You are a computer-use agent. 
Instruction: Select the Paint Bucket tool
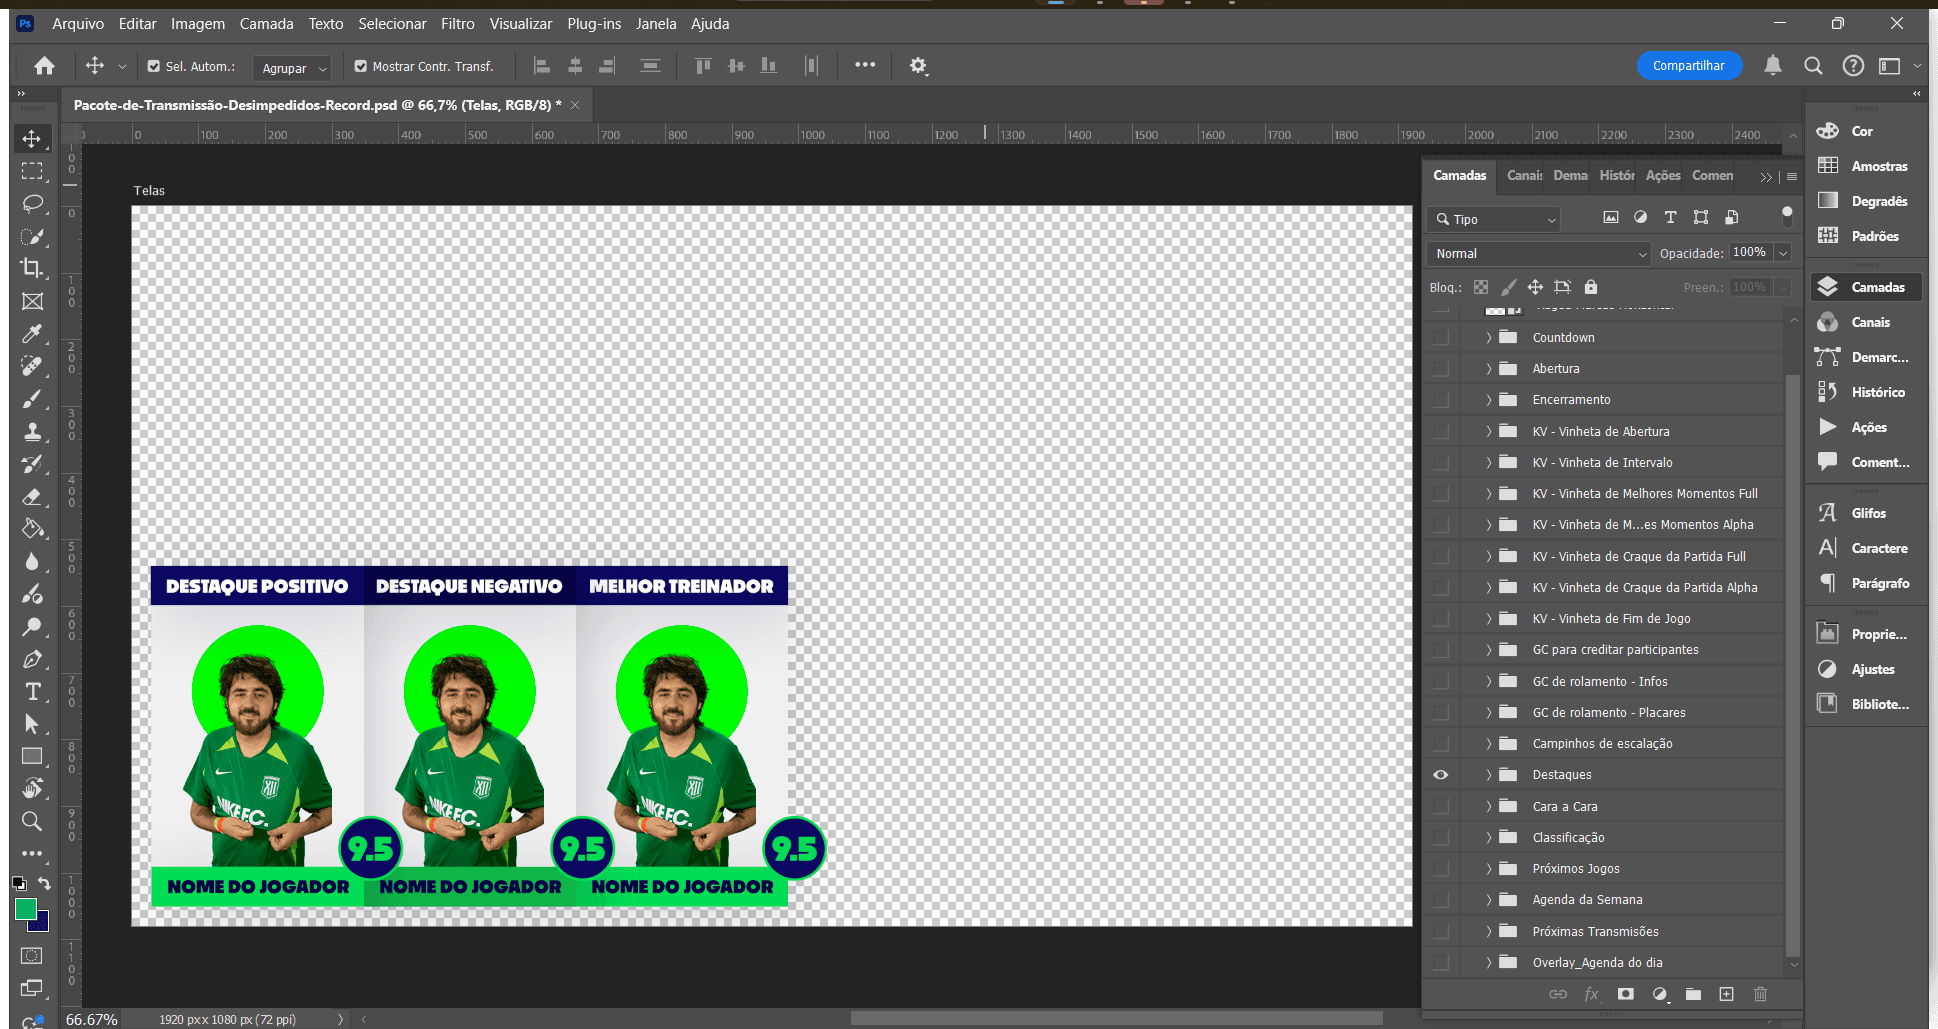[32, 529]
